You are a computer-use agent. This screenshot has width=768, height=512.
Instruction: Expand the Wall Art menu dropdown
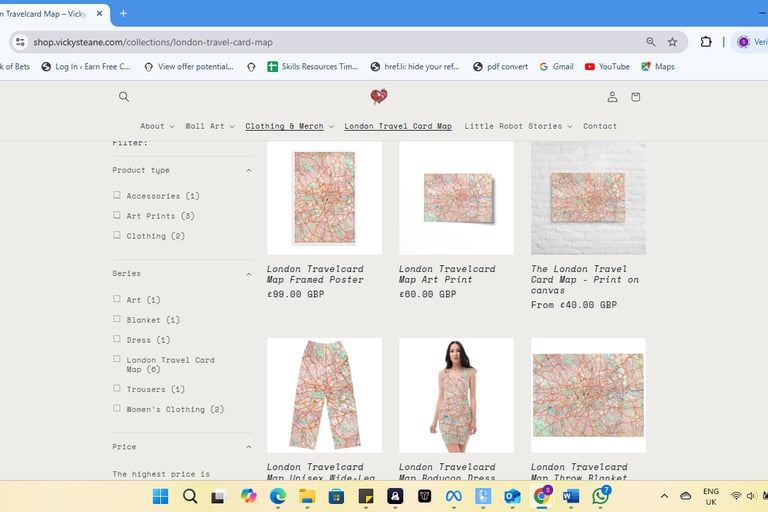click(210, 126)
